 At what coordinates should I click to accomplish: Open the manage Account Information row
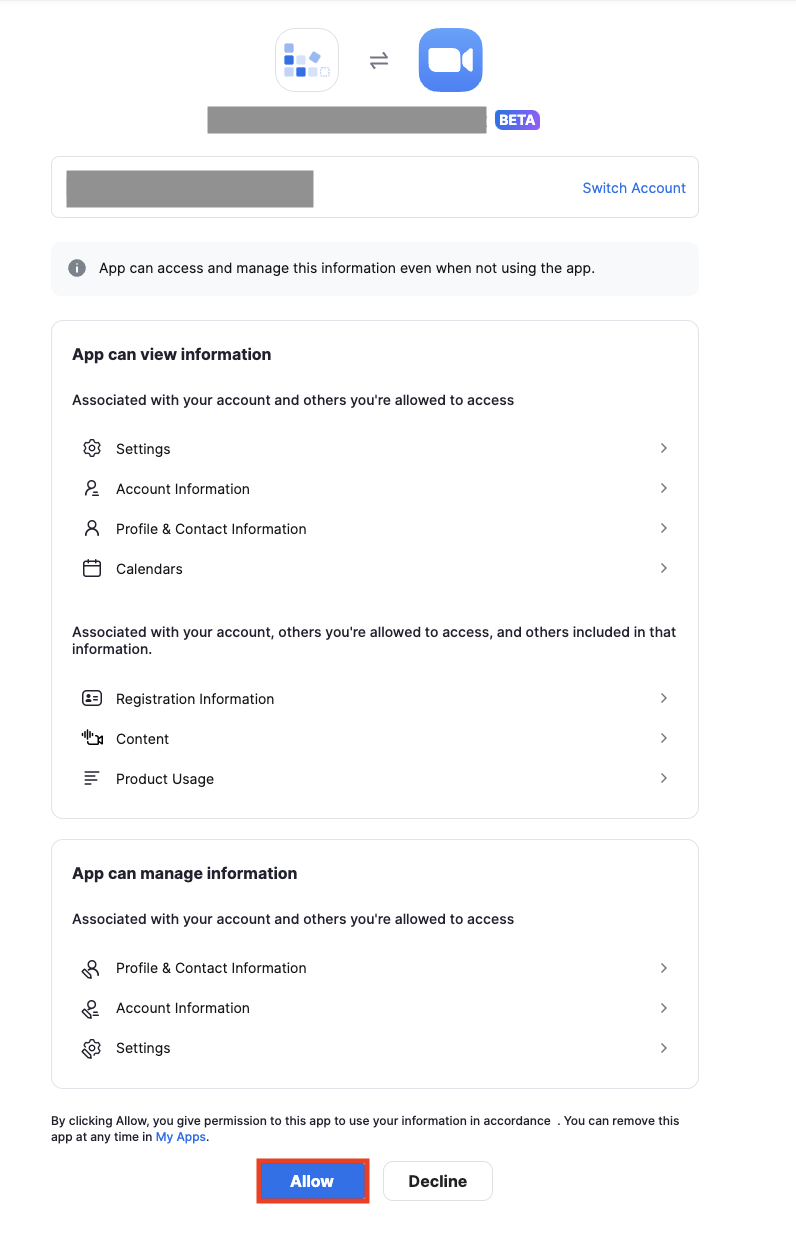[x=375, y=1008]
